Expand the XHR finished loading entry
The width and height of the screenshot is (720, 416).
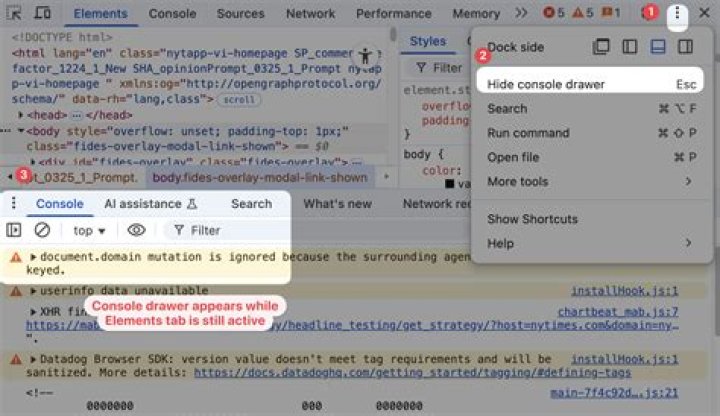click(33, 312)
